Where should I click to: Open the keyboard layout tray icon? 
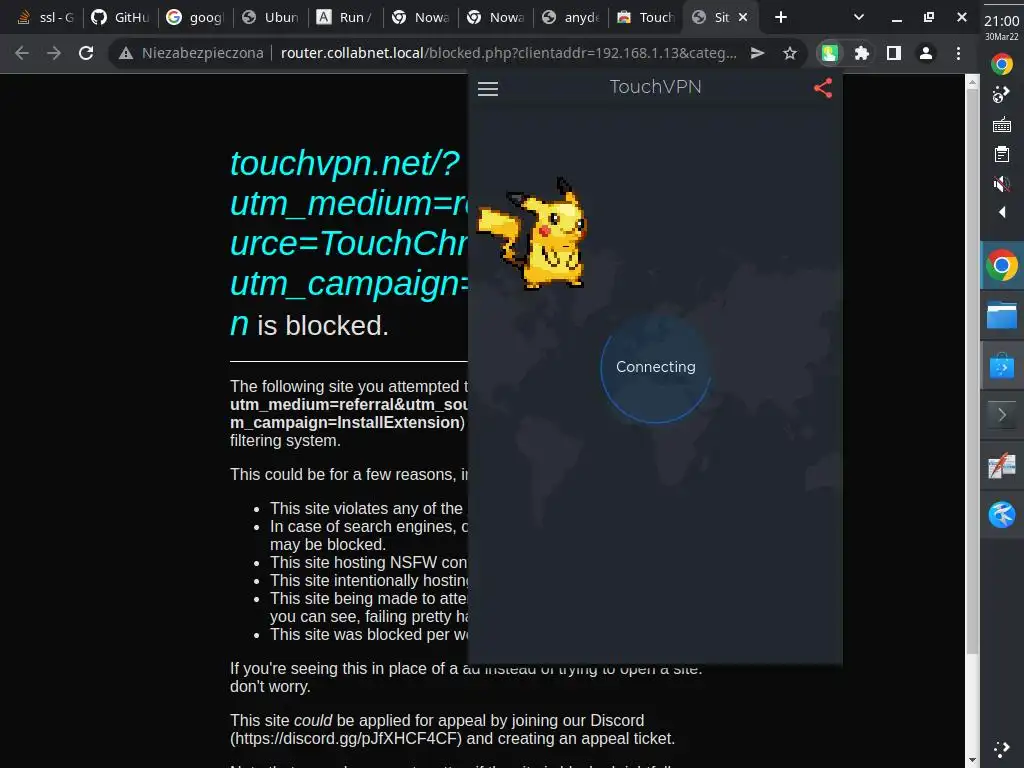(1002, 125)
